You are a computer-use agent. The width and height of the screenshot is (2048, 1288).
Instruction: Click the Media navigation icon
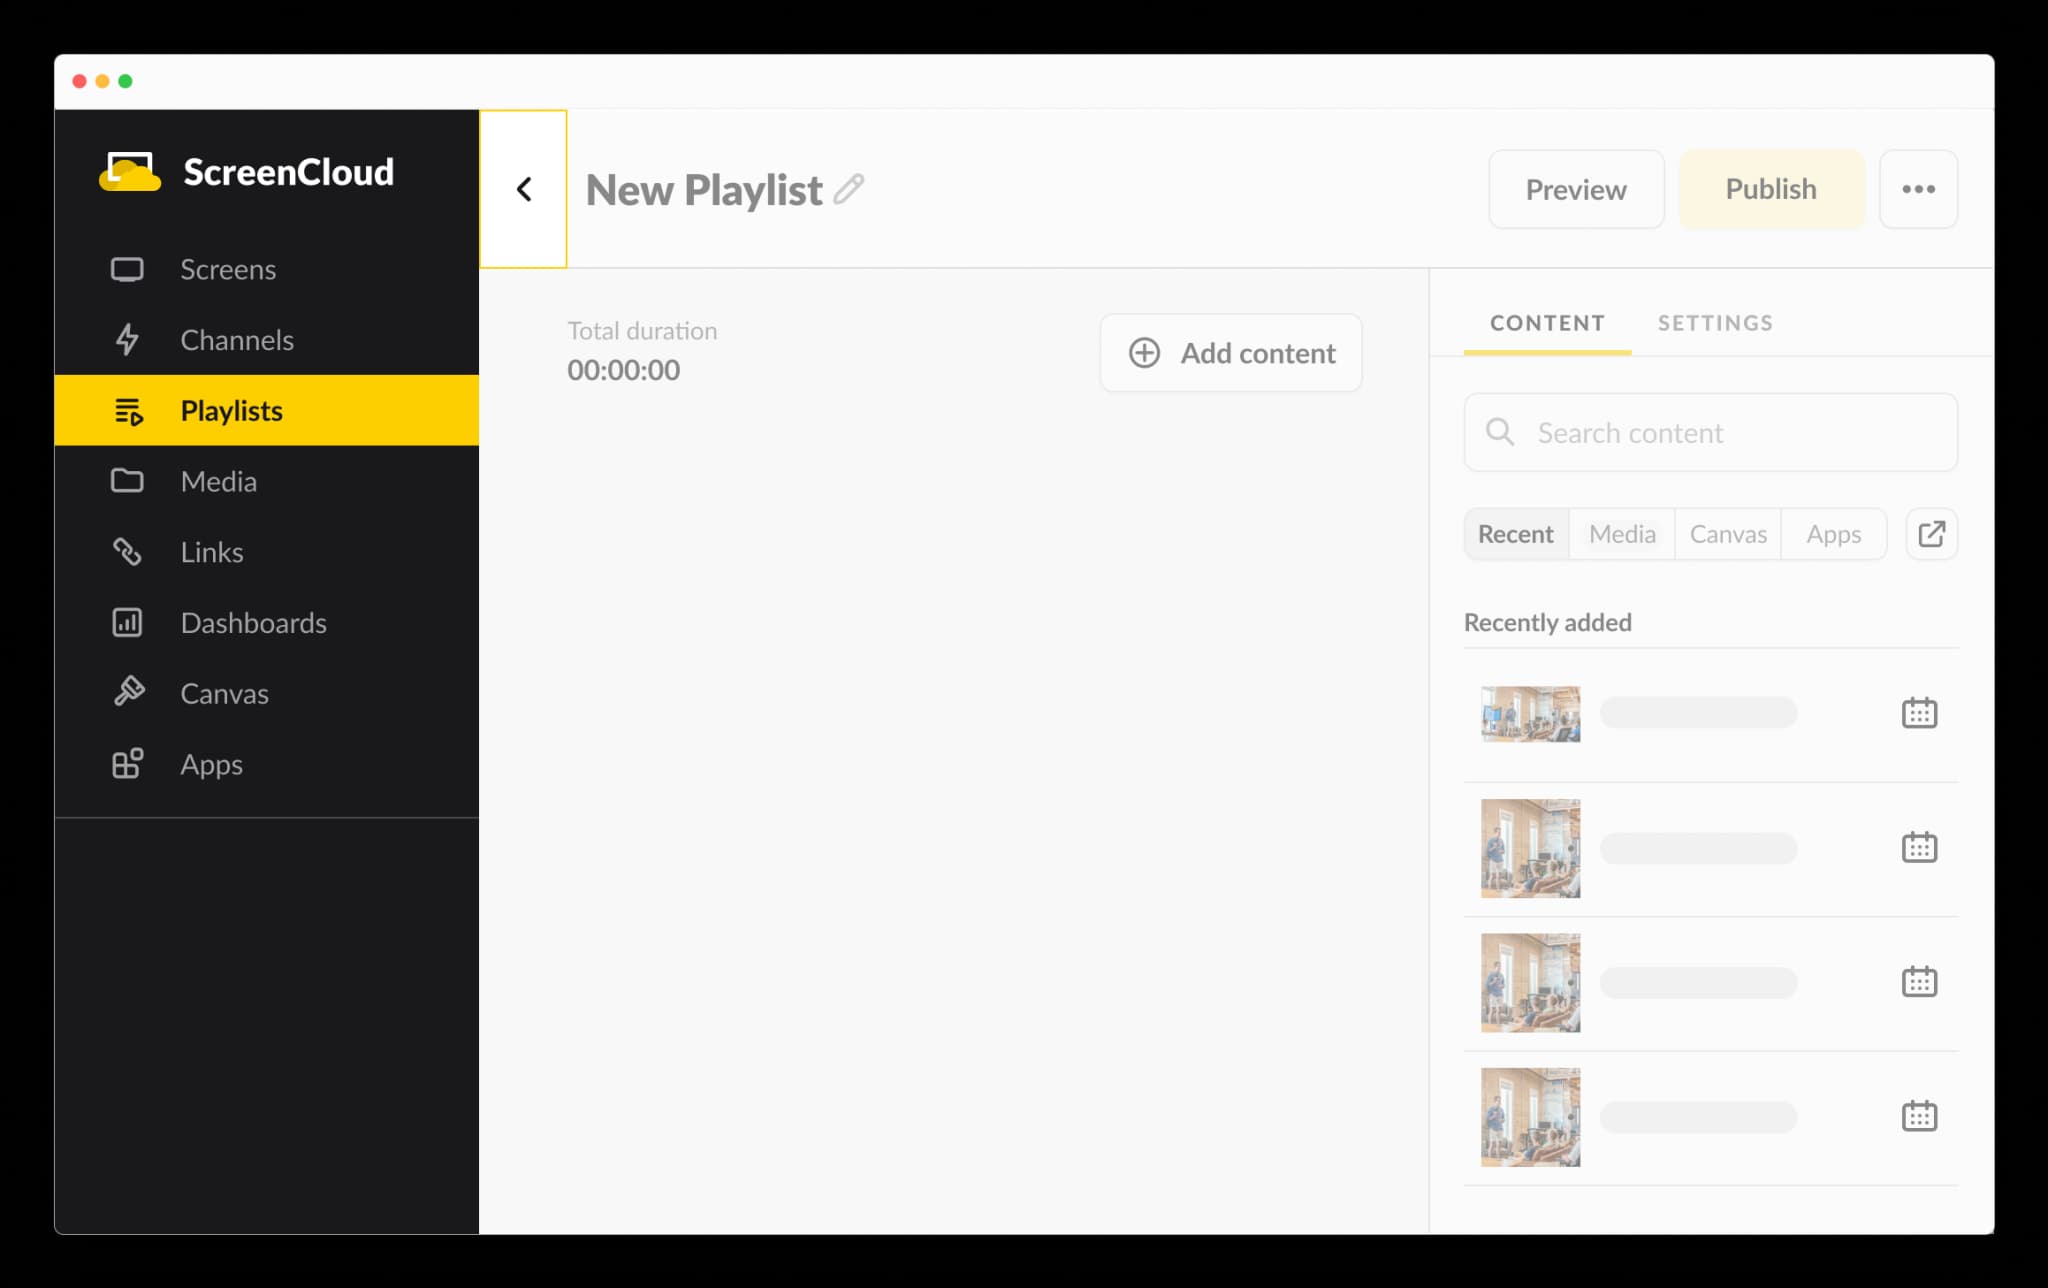[128, 481]
